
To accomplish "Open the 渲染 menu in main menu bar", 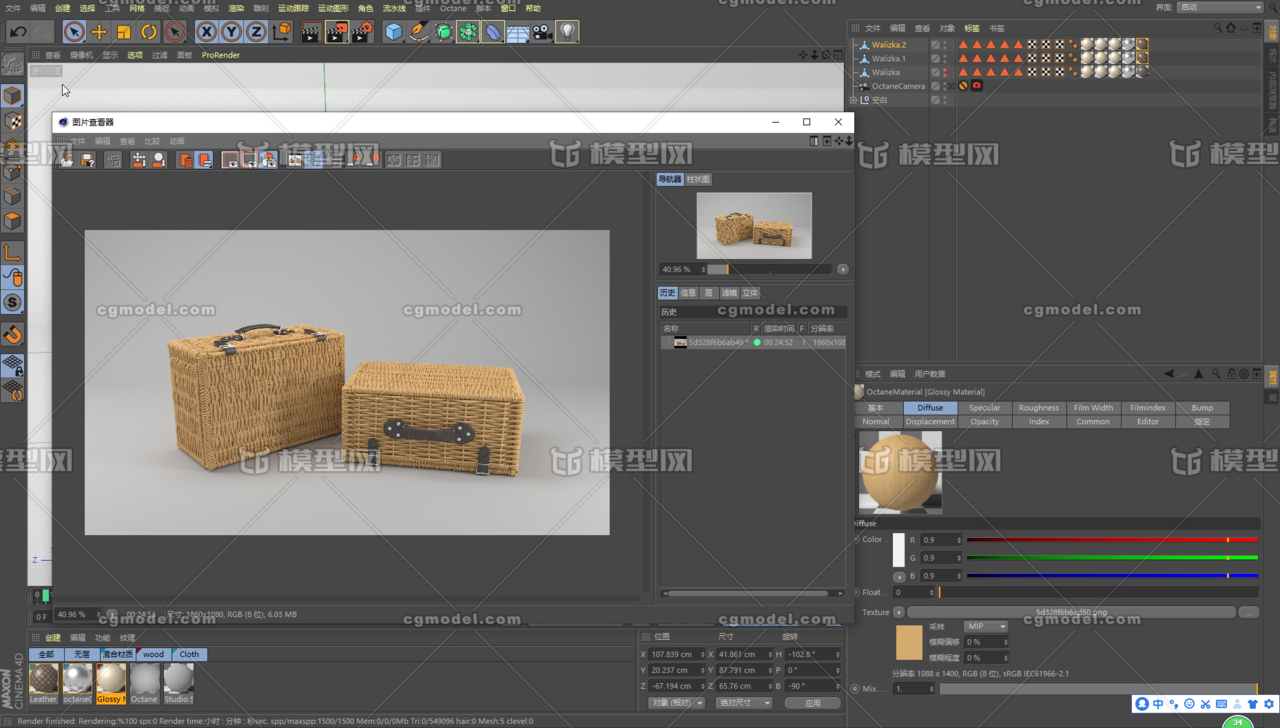I will click(236, 8).
